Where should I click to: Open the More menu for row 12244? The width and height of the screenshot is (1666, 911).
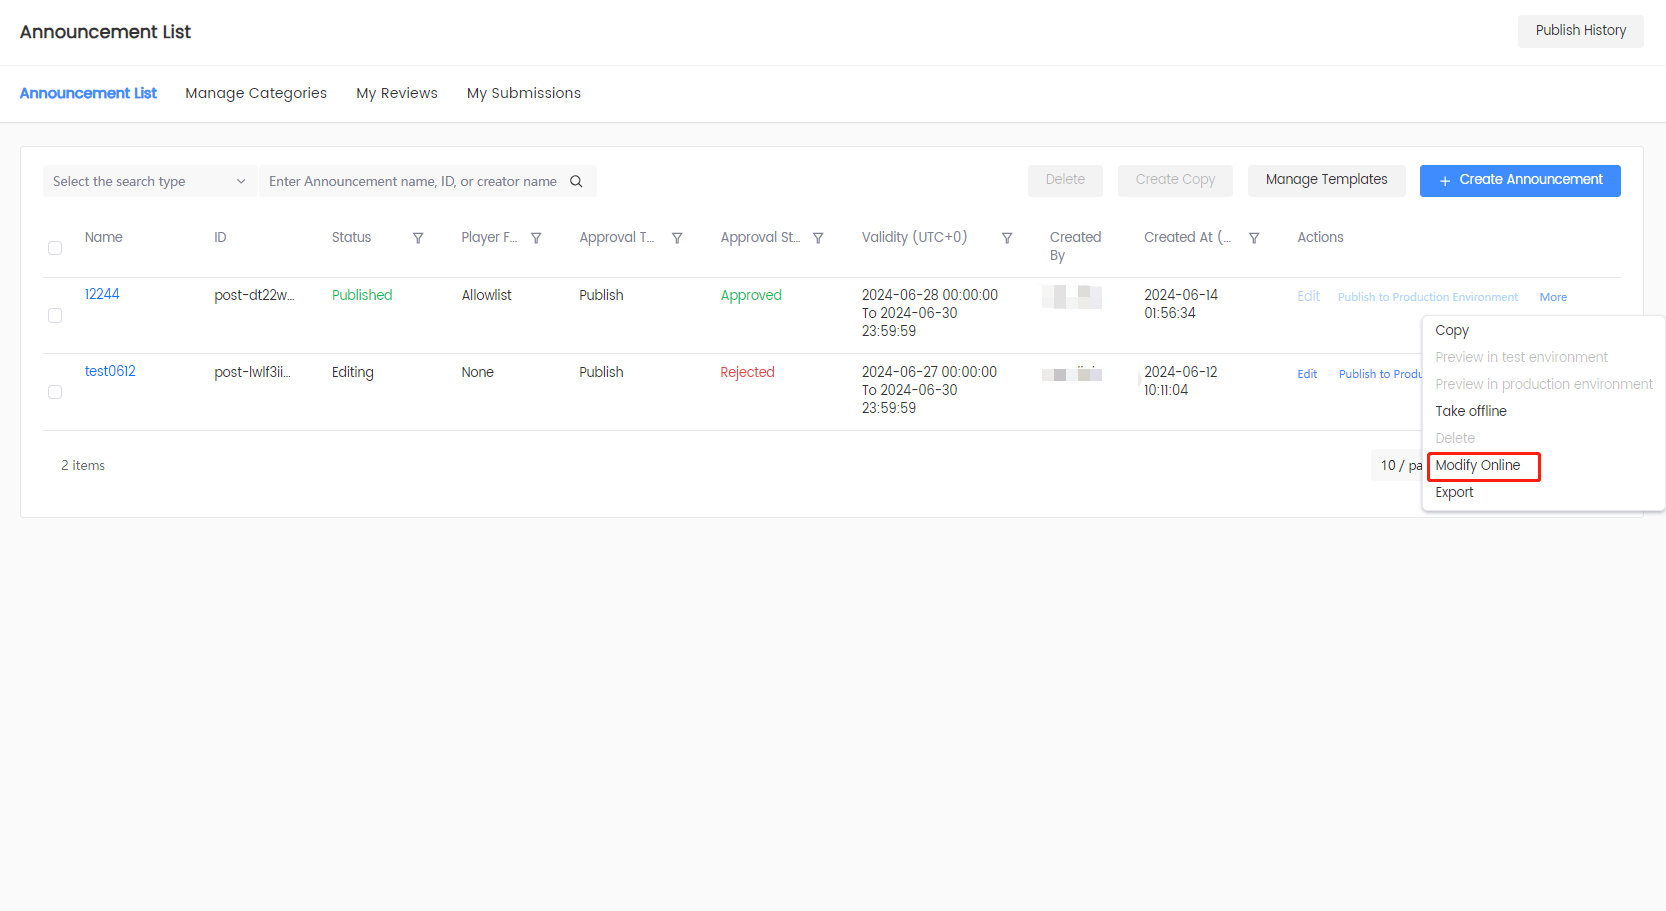[x=1552, y=297]
